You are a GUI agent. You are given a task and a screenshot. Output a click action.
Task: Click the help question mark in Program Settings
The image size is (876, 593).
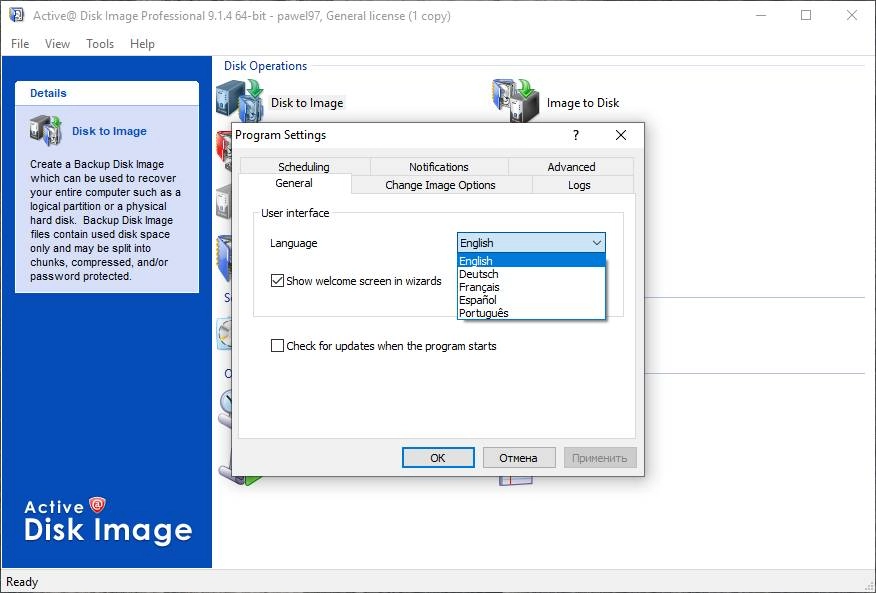tap(575, 135)
